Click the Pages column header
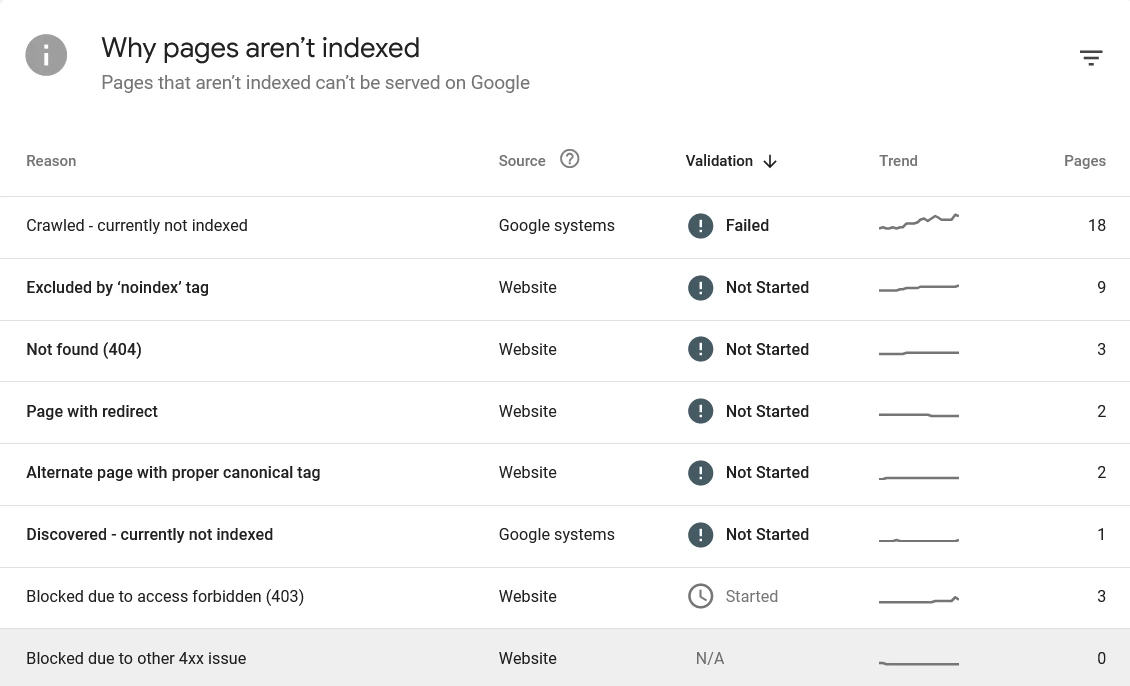This screenshot has width=1130, height=686. 1085,161
